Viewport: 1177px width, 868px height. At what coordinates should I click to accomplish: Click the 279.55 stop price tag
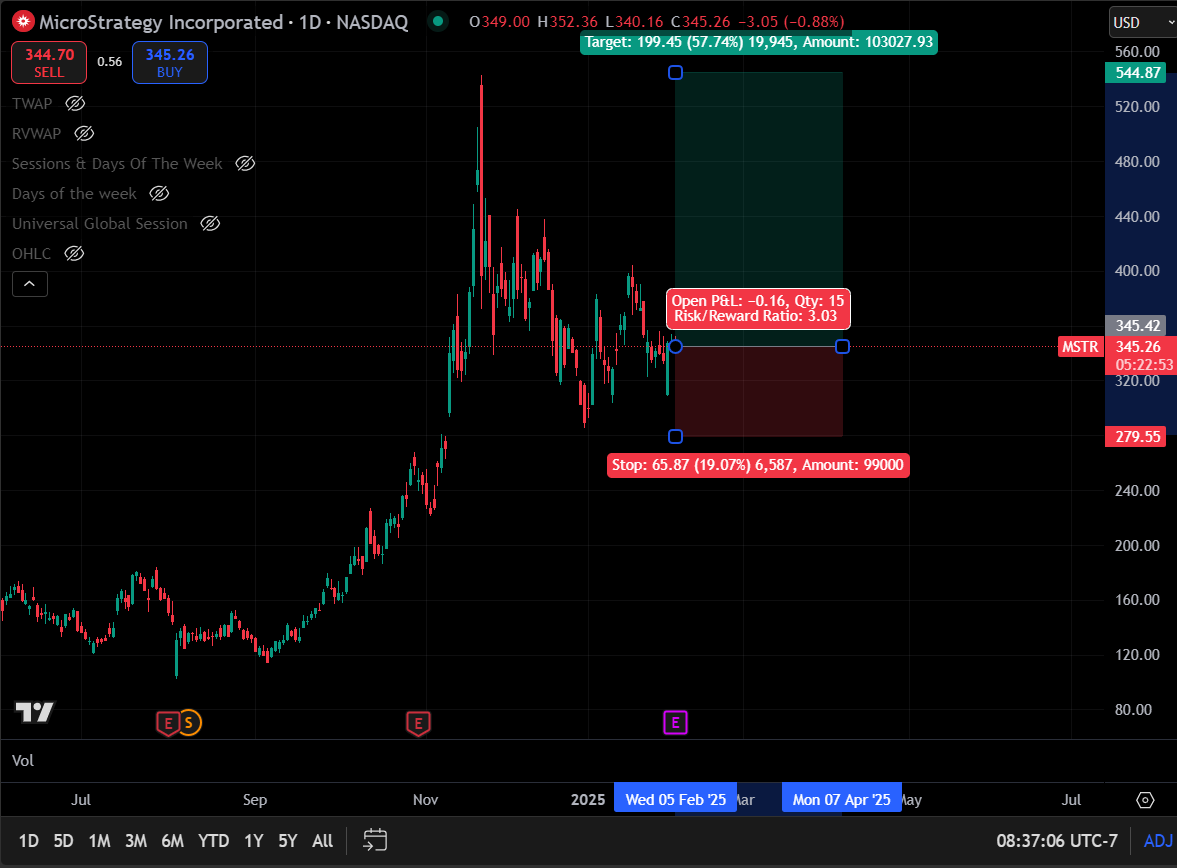click(1137, 436)
